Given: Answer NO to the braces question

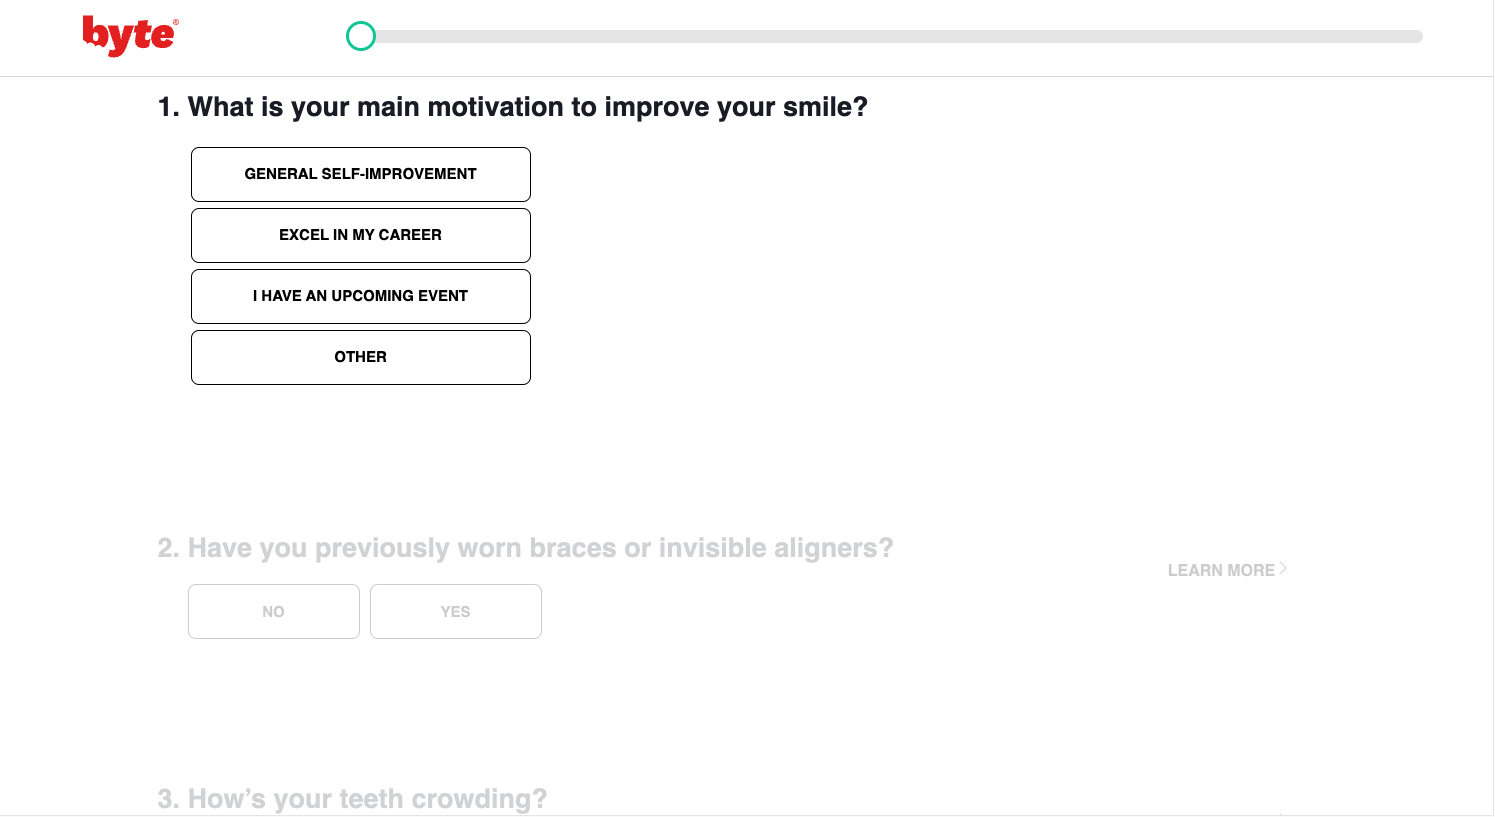Looking at the screenshot, I should click(273, 611).
